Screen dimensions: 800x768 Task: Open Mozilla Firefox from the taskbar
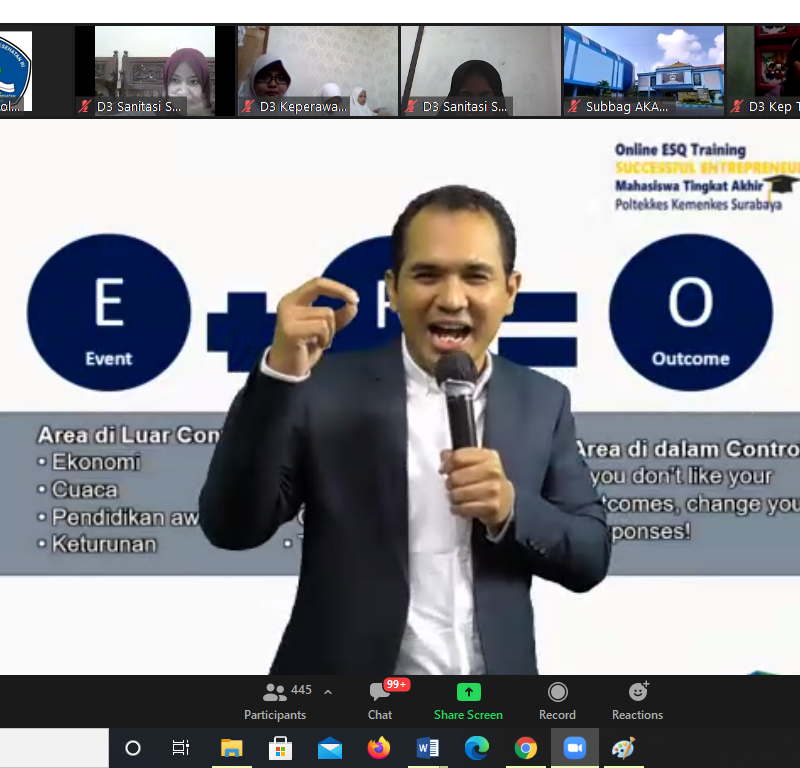(x=378, y=748)
